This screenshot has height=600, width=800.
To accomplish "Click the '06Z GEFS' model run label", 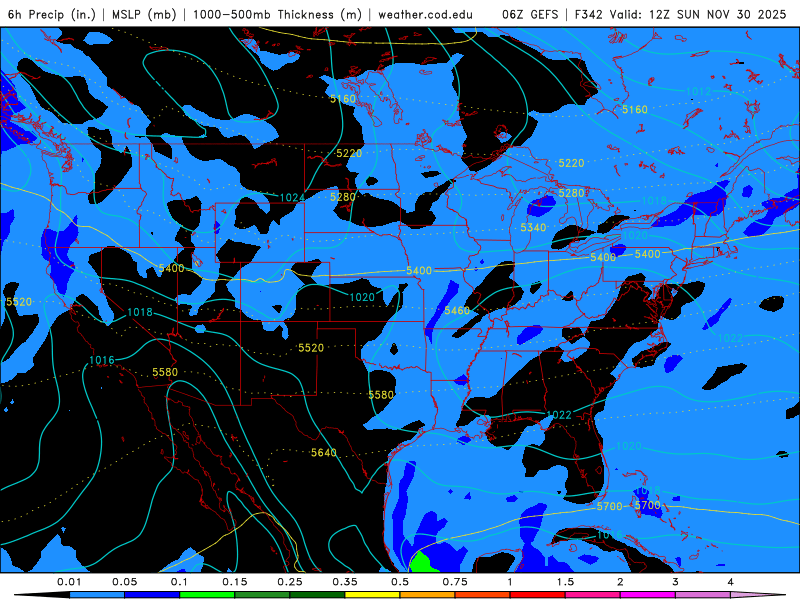I will (x=530, y=14).
